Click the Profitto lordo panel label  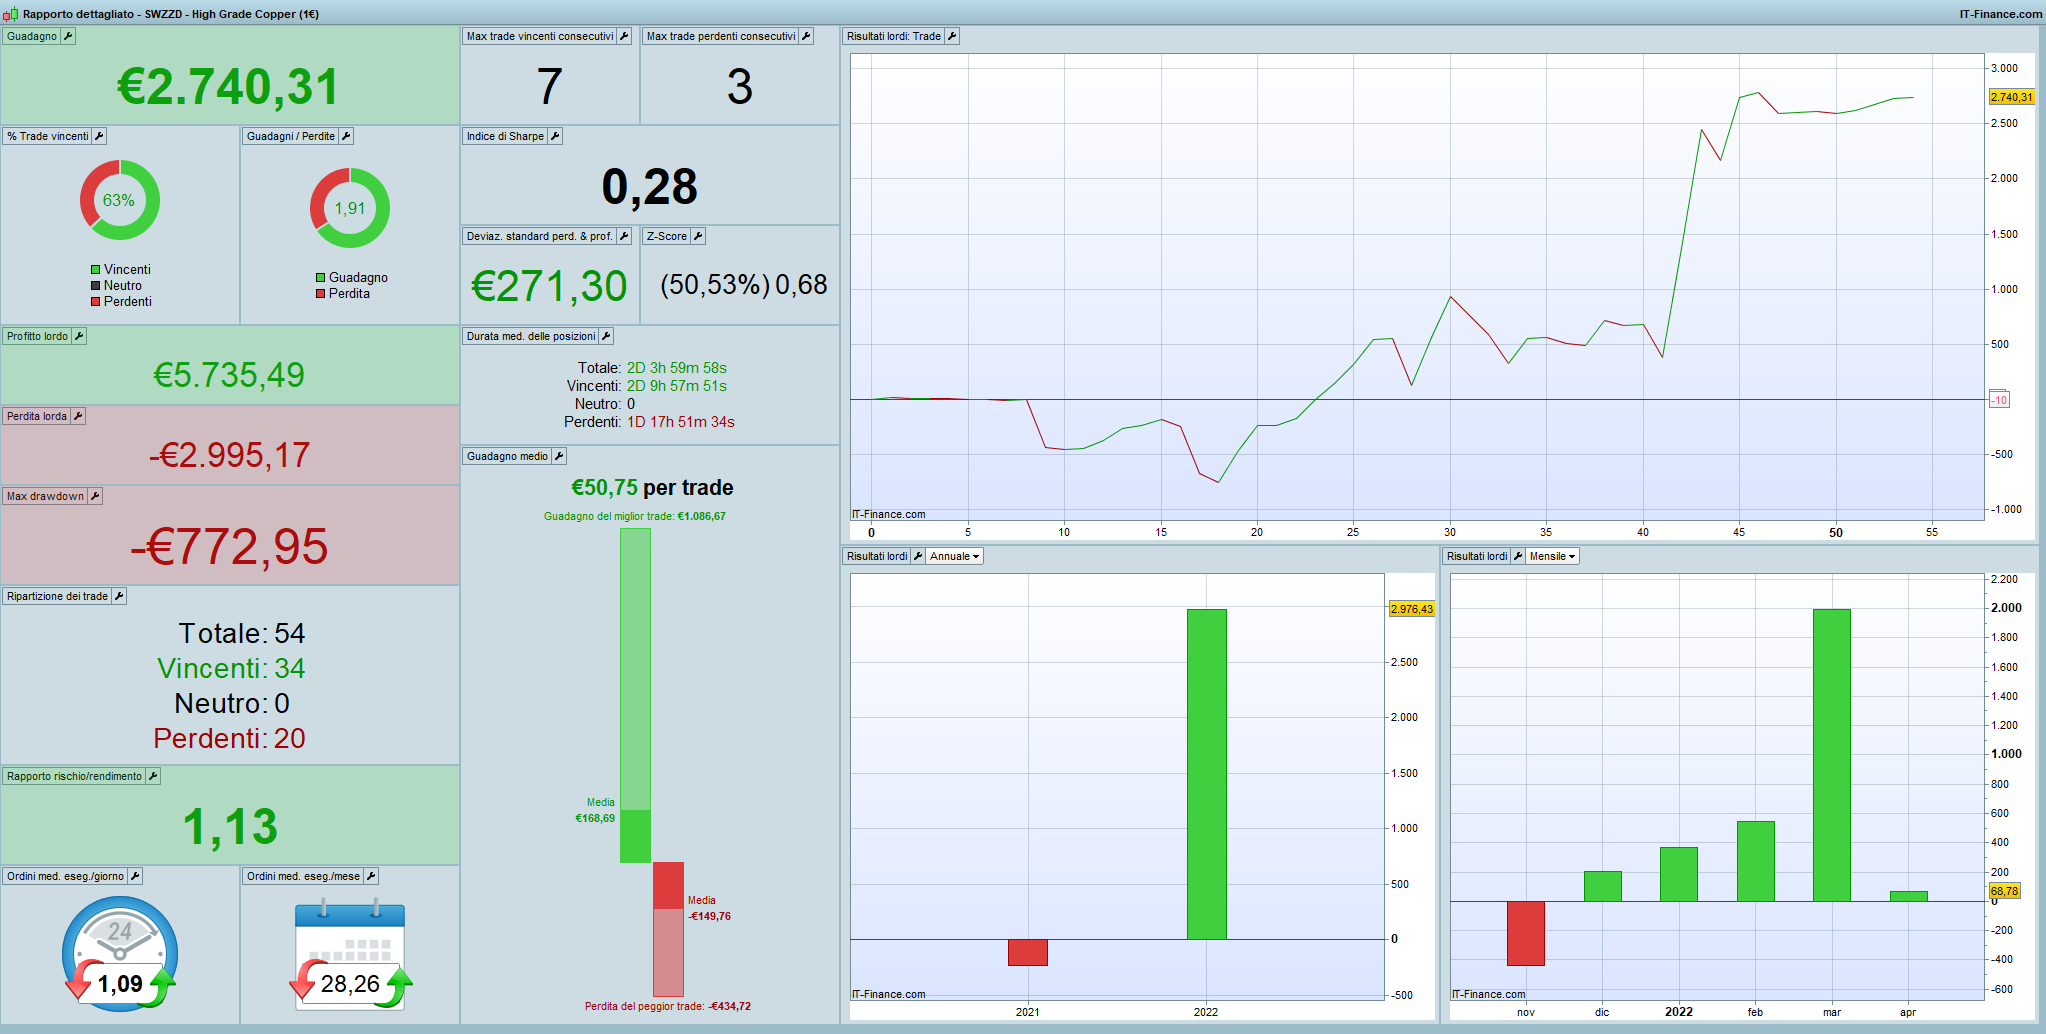coord(37,336)
